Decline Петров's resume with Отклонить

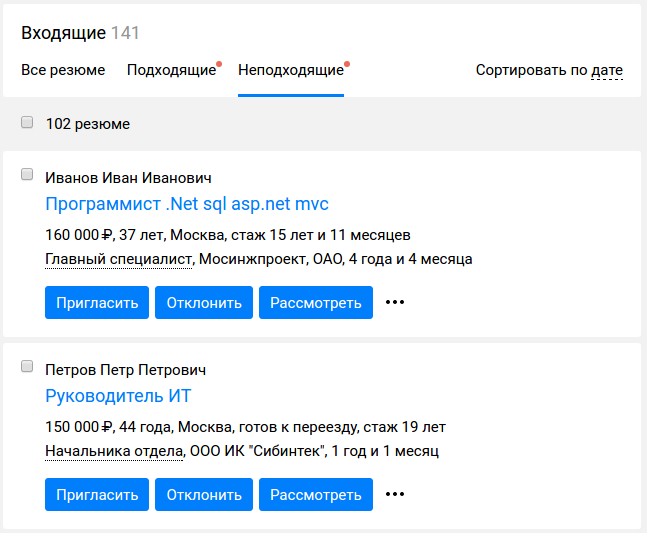[x=204, y=494]
